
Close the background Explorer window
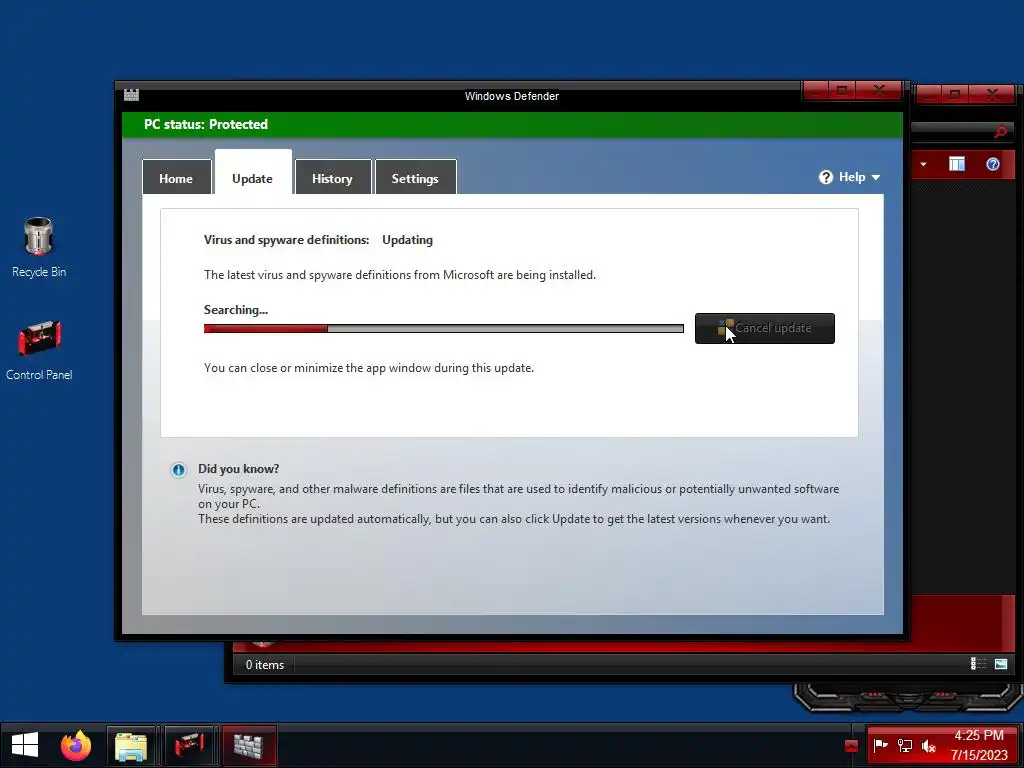coord(992,94)
